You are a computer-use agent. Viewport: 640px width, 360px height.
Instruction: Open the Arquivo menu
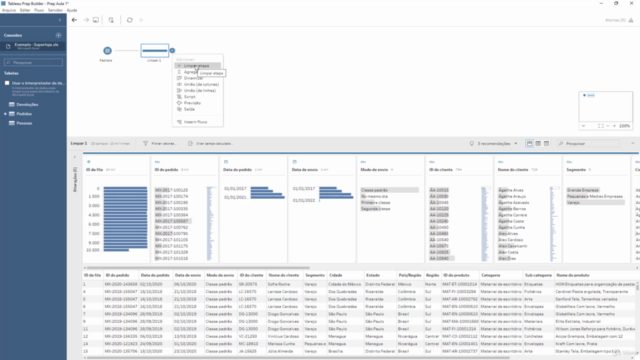[x=9, y=10]
